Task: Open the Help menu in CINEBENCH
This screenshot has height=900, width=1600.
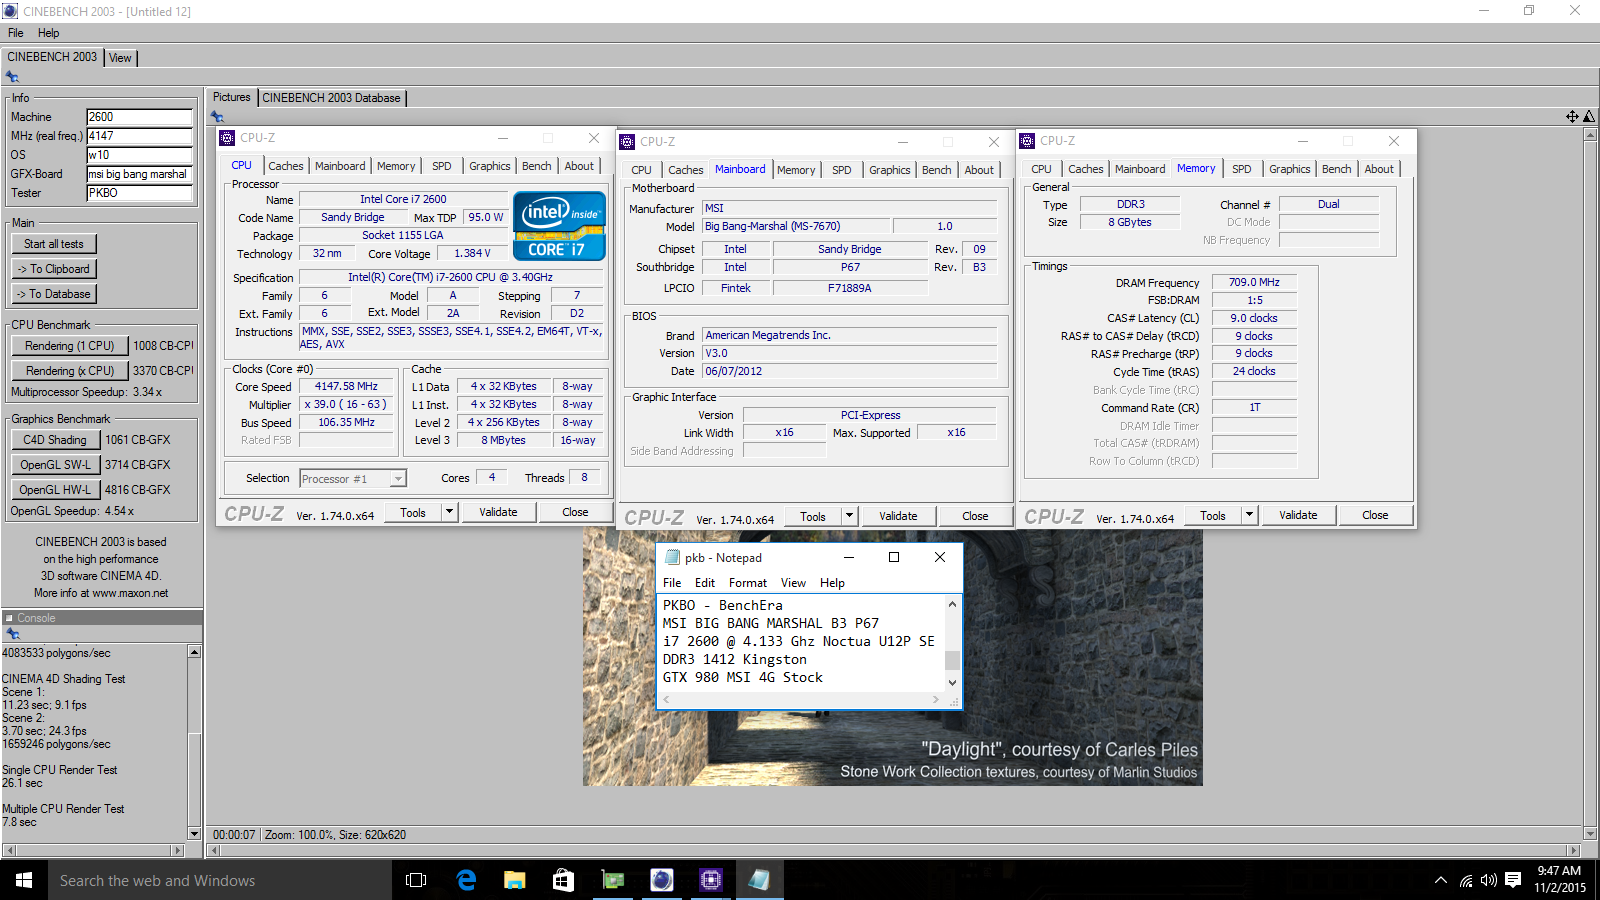Action: 49,33
